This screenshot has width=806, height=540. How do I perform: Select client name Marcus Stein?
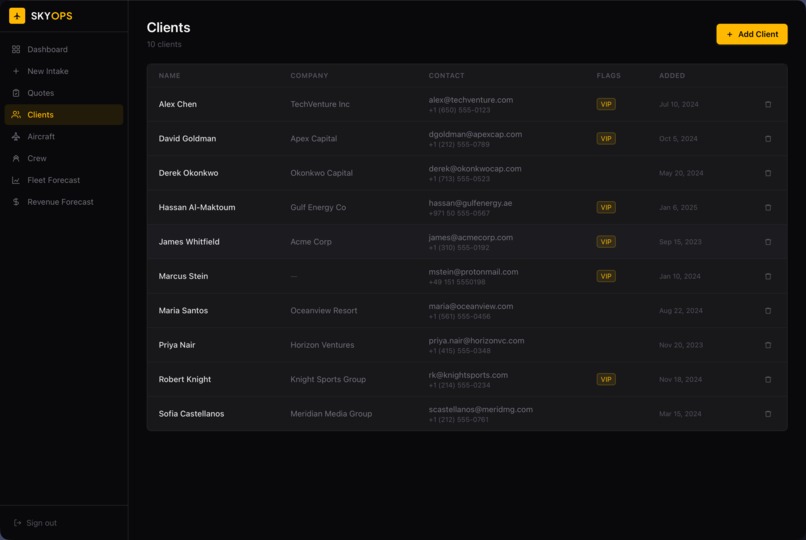184,276
